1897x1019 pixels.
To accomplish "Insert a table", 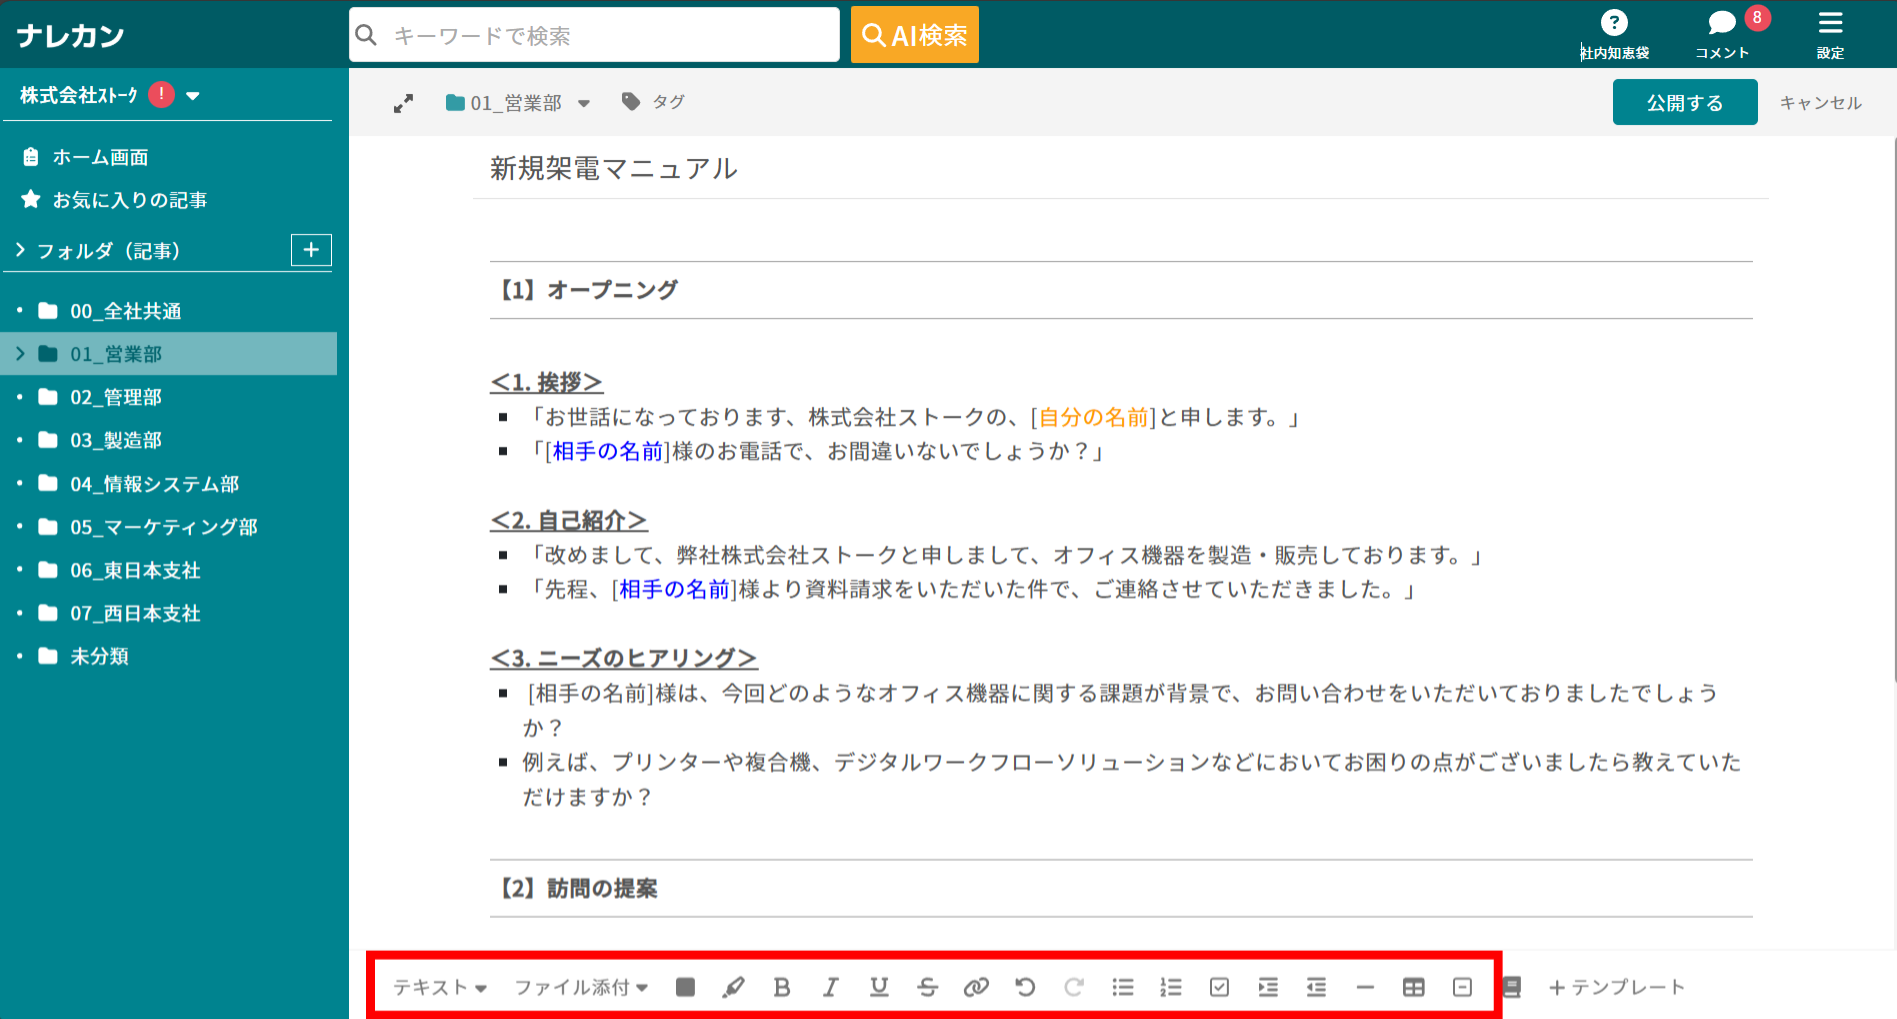I will pyautogui.click(x=1413, y=987).
